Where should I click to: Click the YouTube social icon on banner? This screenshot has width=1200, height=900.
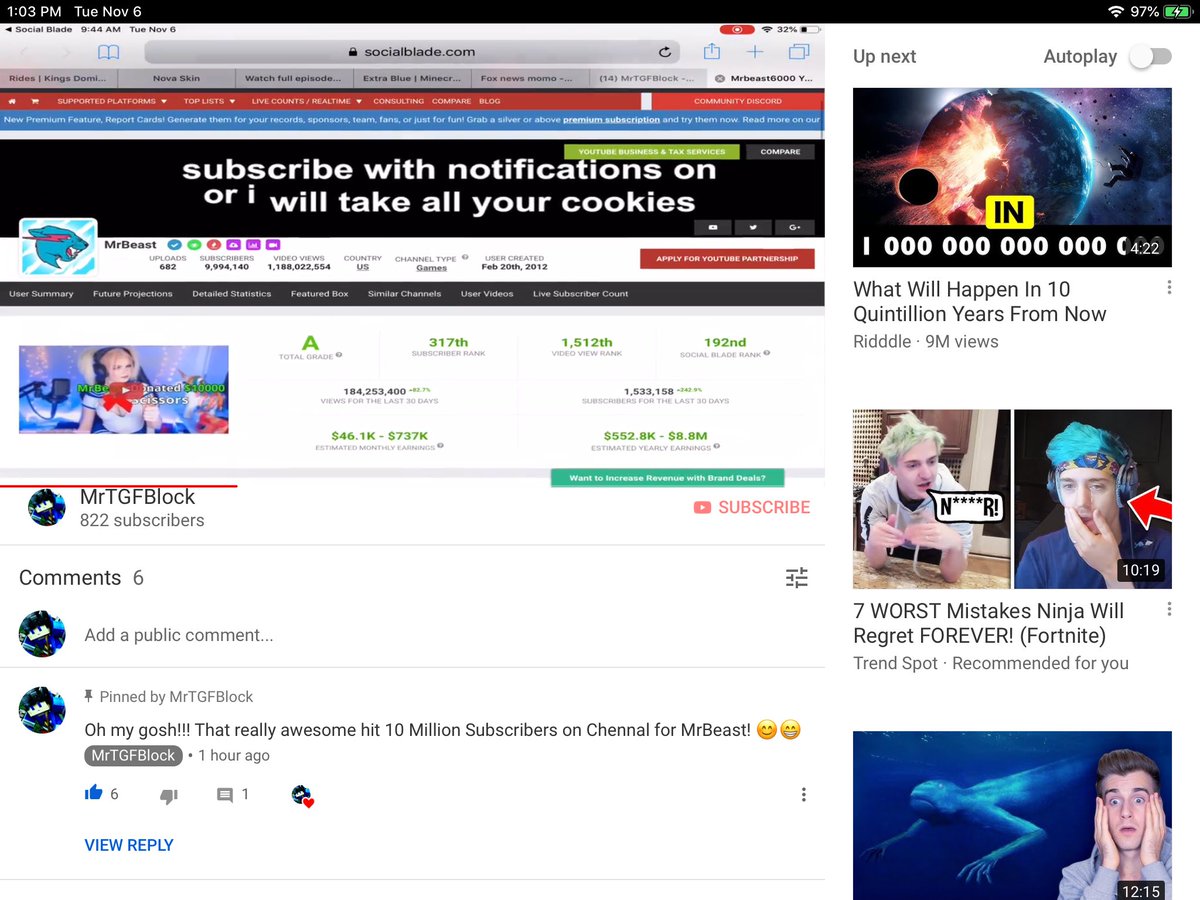pos(713,227)
